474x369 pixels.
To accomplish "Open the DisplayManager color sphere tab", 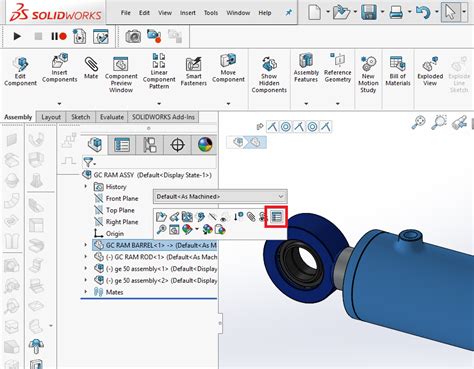I will (205, 145).
